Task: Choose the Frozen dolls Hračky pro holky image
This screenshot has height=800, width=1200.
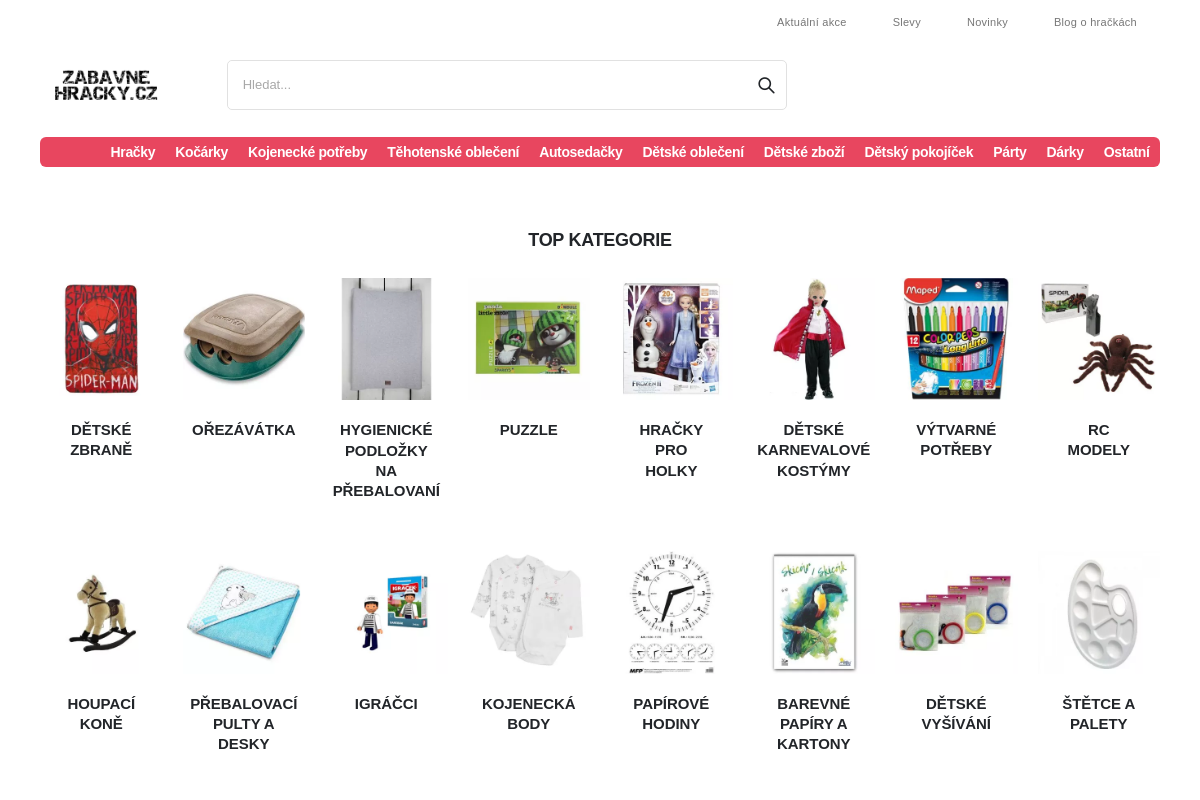Action: [x=671, y=339]
